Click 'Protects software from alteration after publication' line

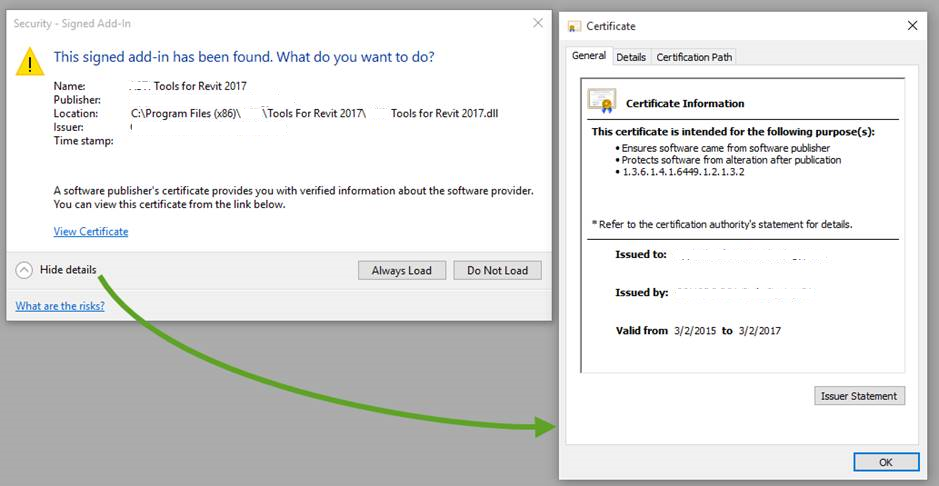click(731, 160)
